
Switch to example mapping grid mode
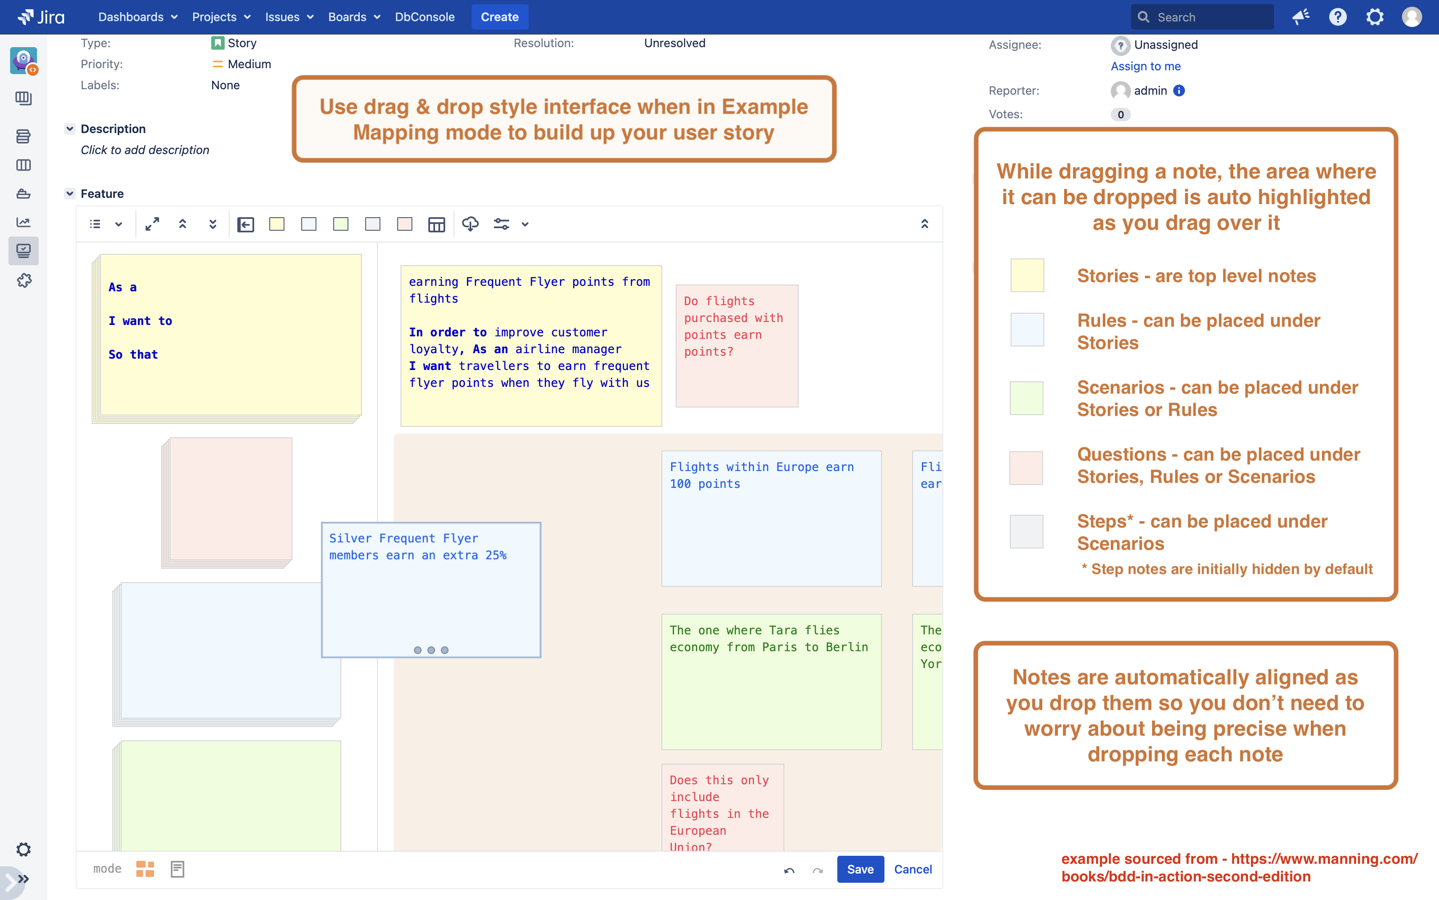click(x=145, y=869)
